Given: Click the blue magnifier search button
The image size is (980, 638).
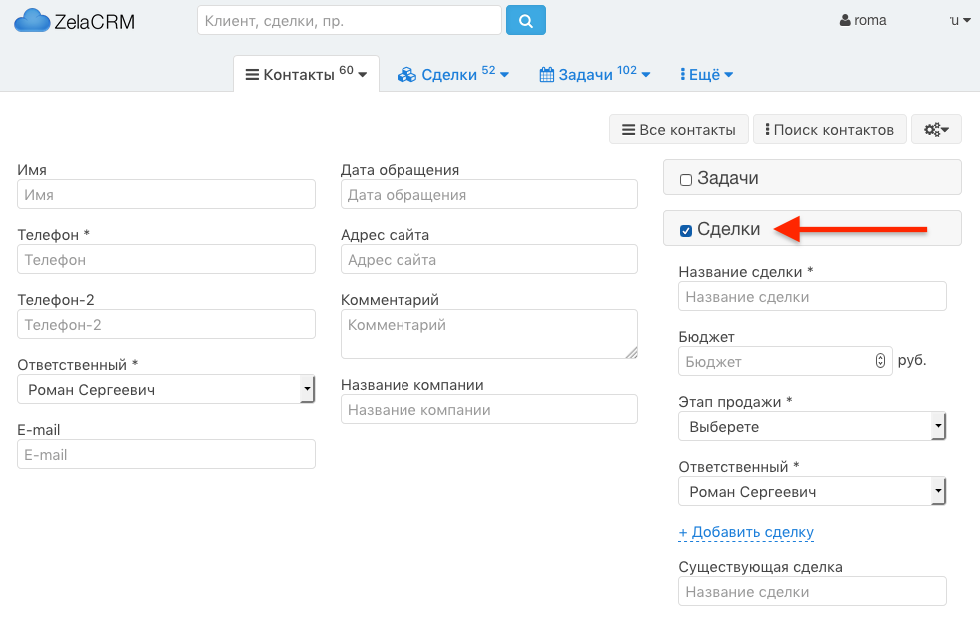Looking at the screenshot, I should (x=526, y=21).
